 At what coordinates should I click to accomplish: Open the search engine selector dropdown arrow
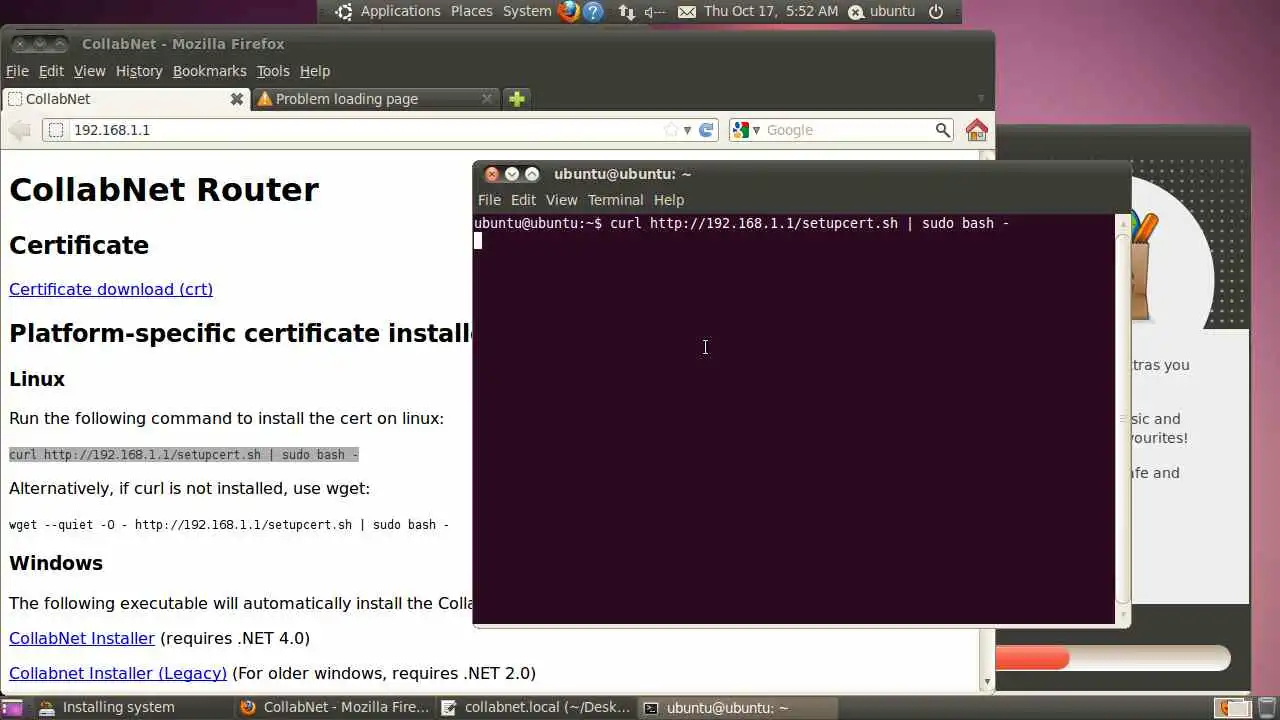tap(756, 130)
